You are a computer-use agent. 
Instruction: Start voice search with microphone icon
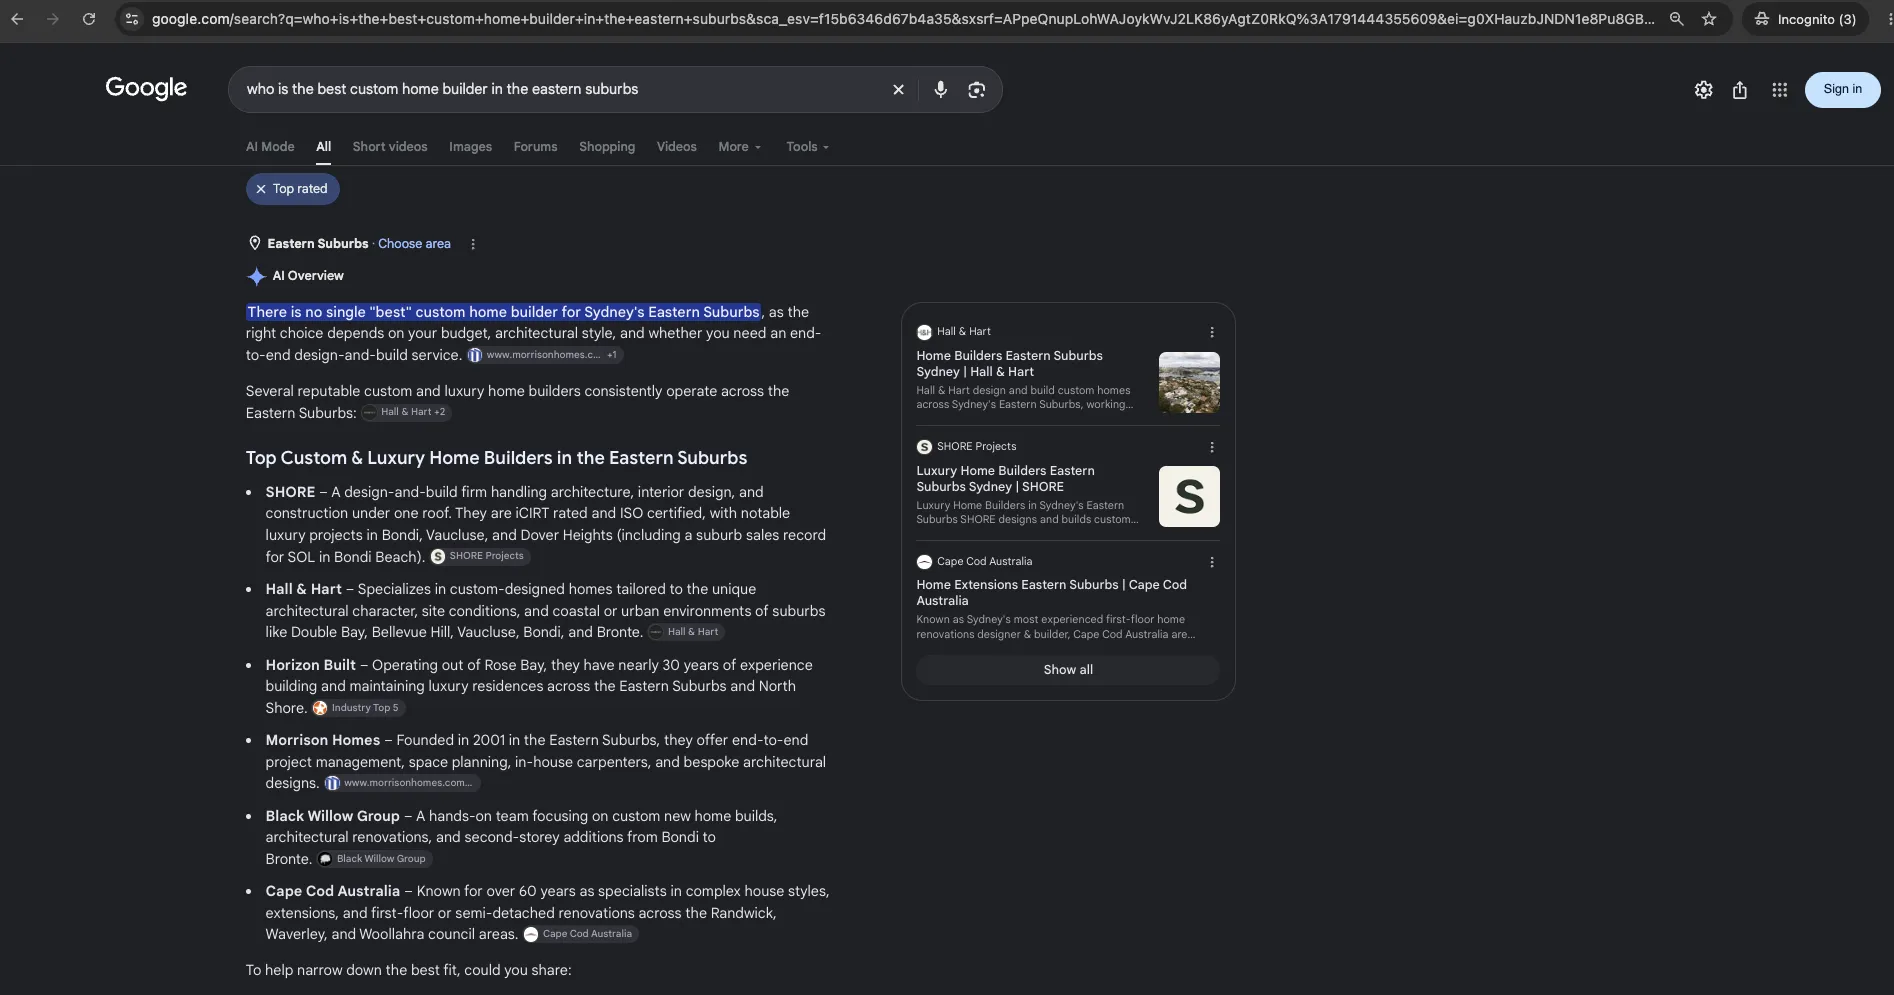[x=940, y=90]
